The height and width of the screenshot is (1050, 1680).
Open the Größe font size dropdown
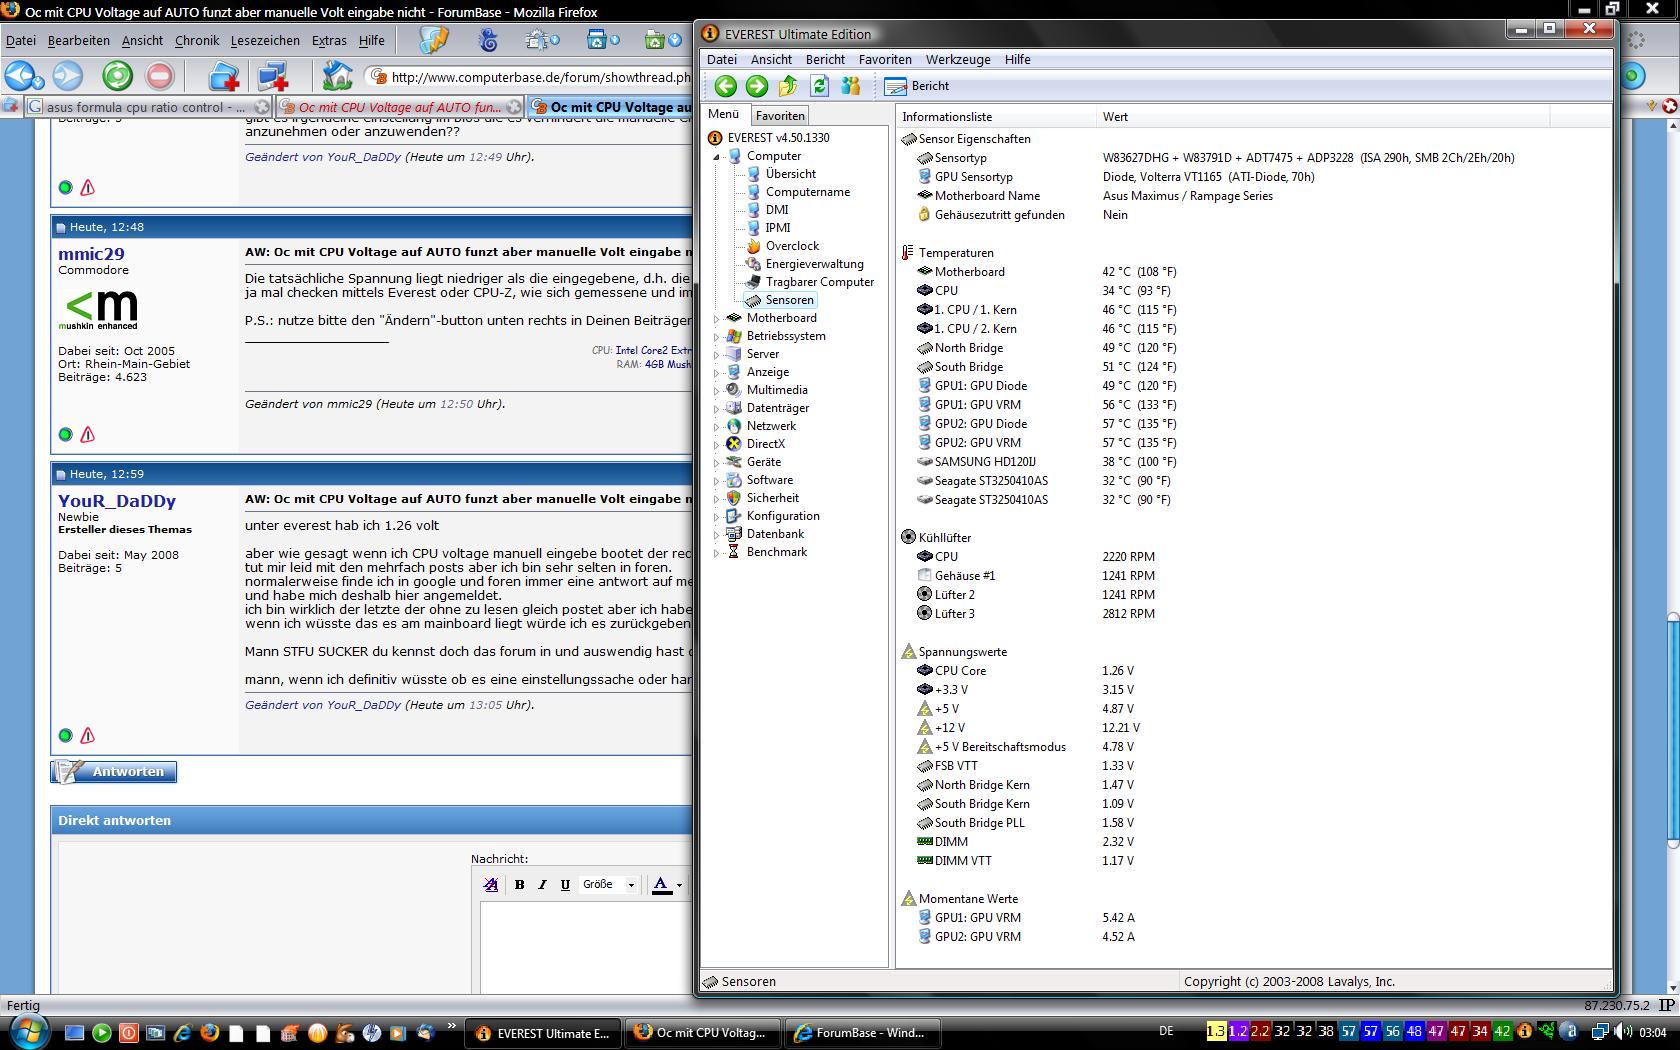click(608, 885)
